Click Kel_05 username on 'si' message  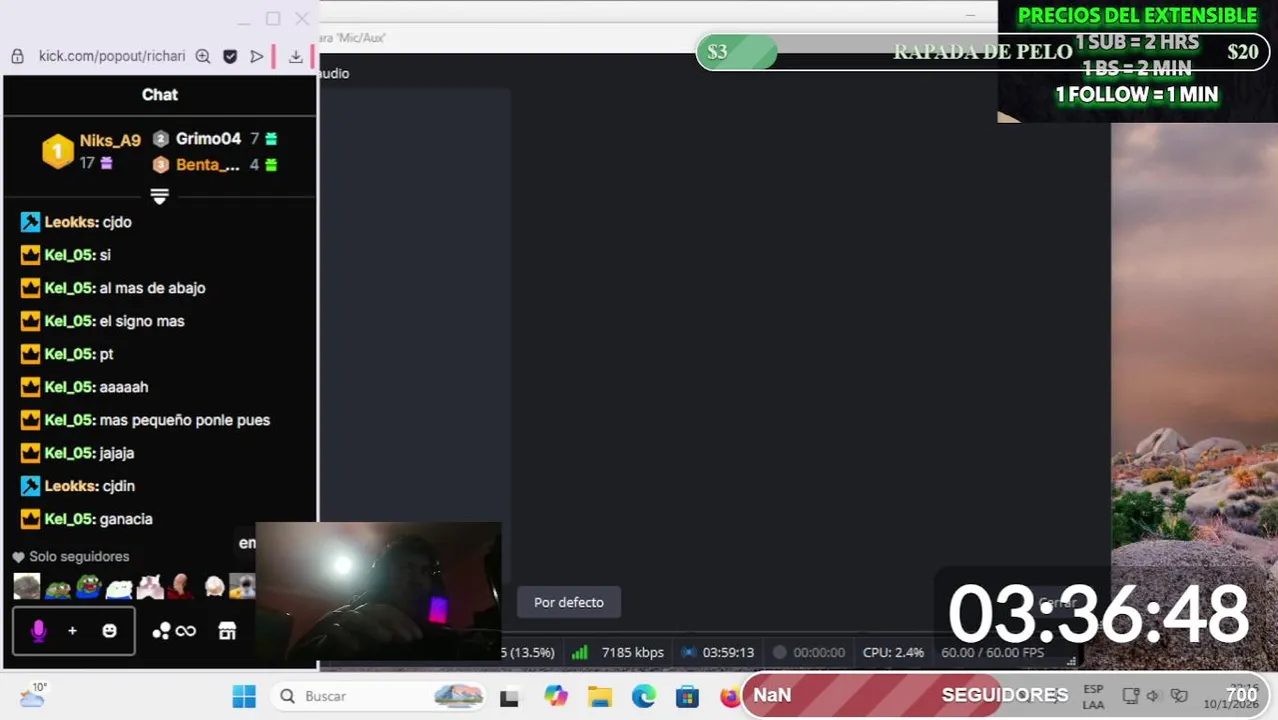pyautogui.click(x=70, y=255)
